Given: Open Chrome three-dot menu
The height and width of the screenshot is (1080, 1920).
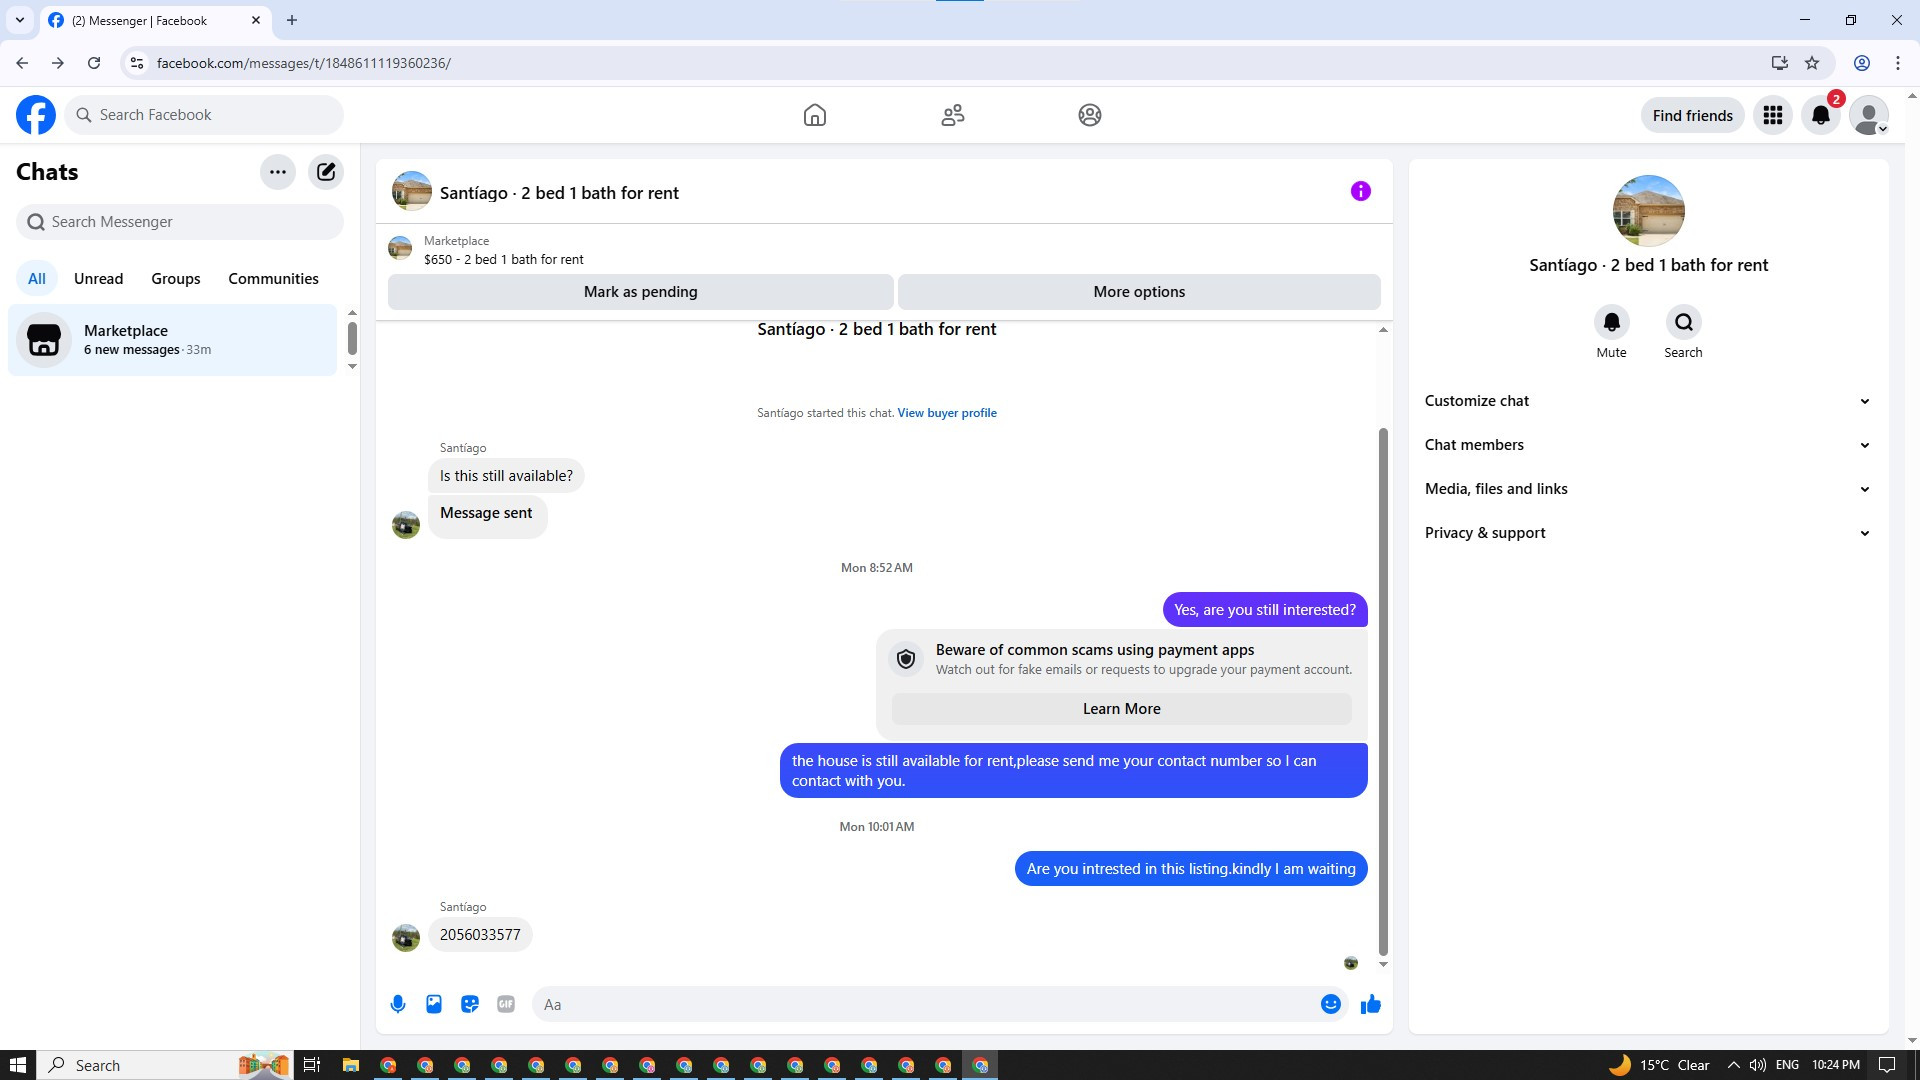Looking at the screenshot, I should click(x=1898, y=63).
